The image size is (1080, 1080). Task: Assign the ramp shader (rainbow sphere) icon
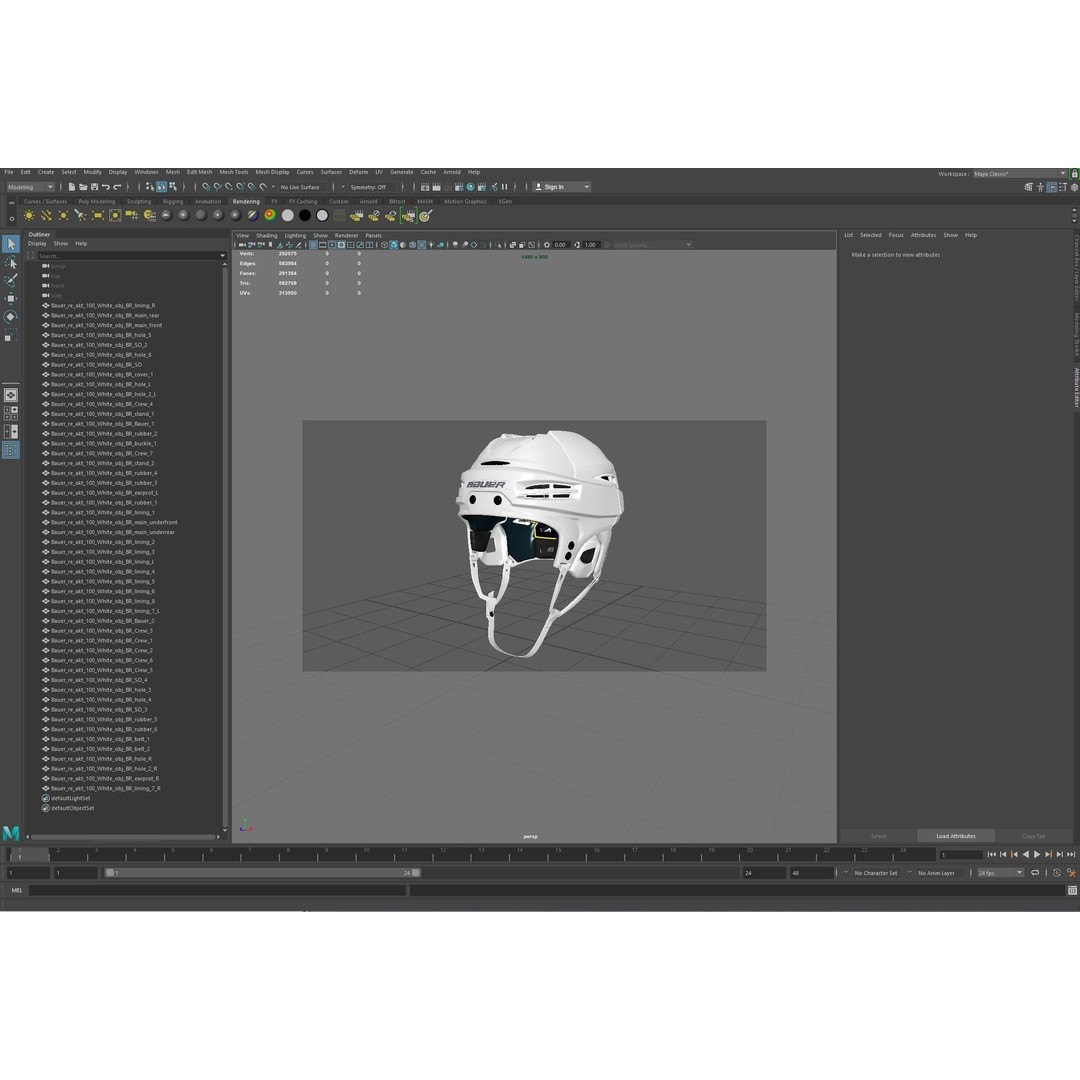point(270,216)
